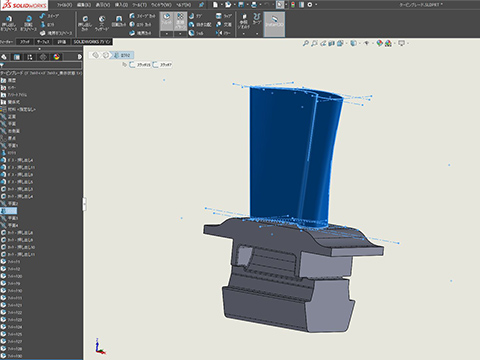Image resolution: width=480 pixels, height=360 pixels.
Task: Select the Revolved Boss/Base tool
Action: click(28, 24)
